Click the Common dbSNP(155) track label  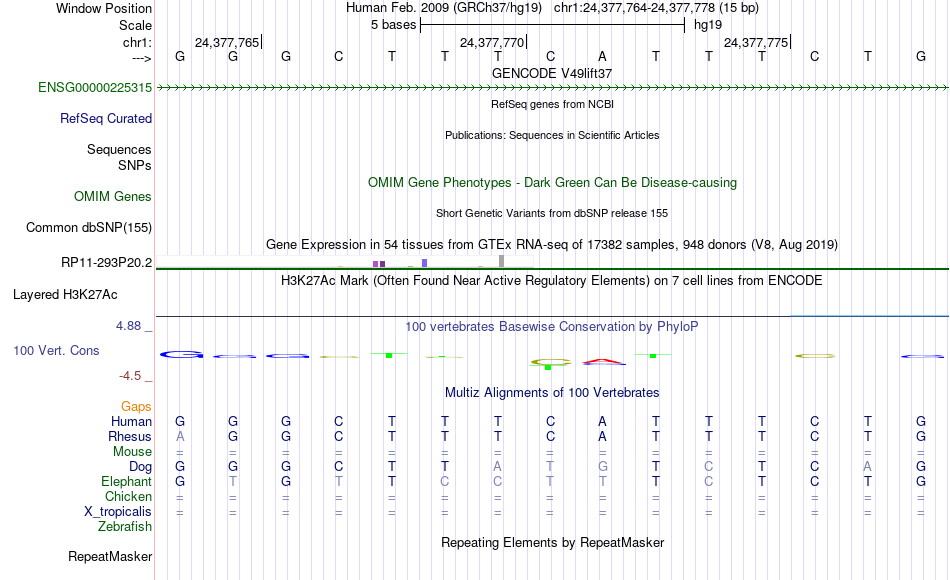[88, 227]
